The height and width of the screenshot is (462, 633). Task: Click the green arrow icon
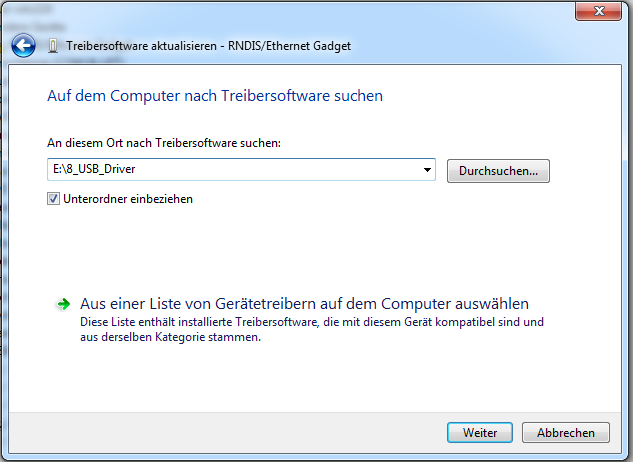pyautogui.click(x=63, y=303)
